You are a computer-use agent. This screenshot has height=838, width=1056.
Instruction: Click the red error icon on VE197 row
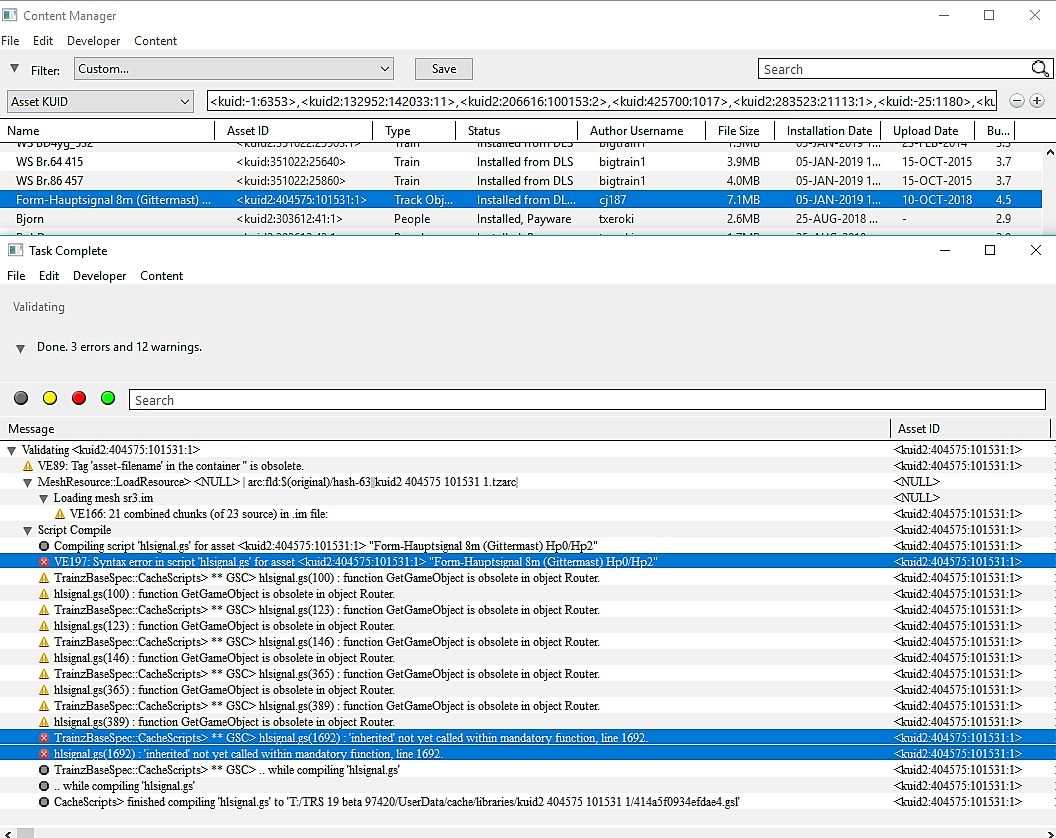pos(44,562)
